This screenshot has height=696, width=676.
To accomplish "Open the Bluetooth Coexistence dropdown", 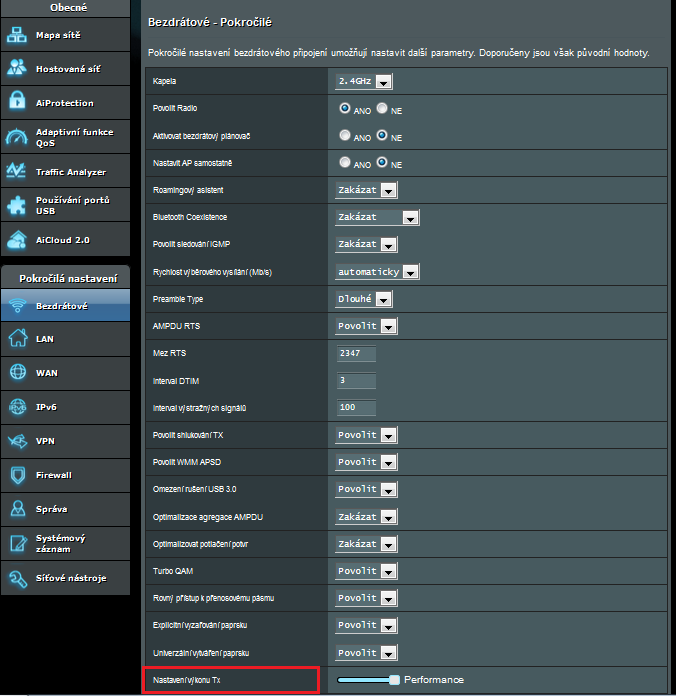I will (377, 217).
